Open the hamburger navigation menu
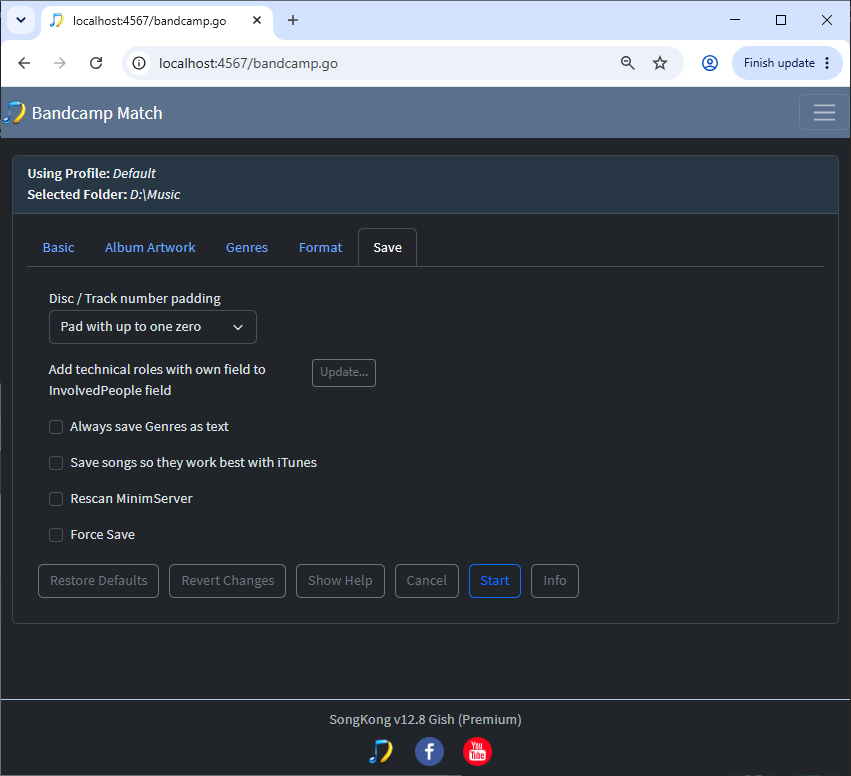This screenshot has width=851, height=776. click(x=824, y=112)
